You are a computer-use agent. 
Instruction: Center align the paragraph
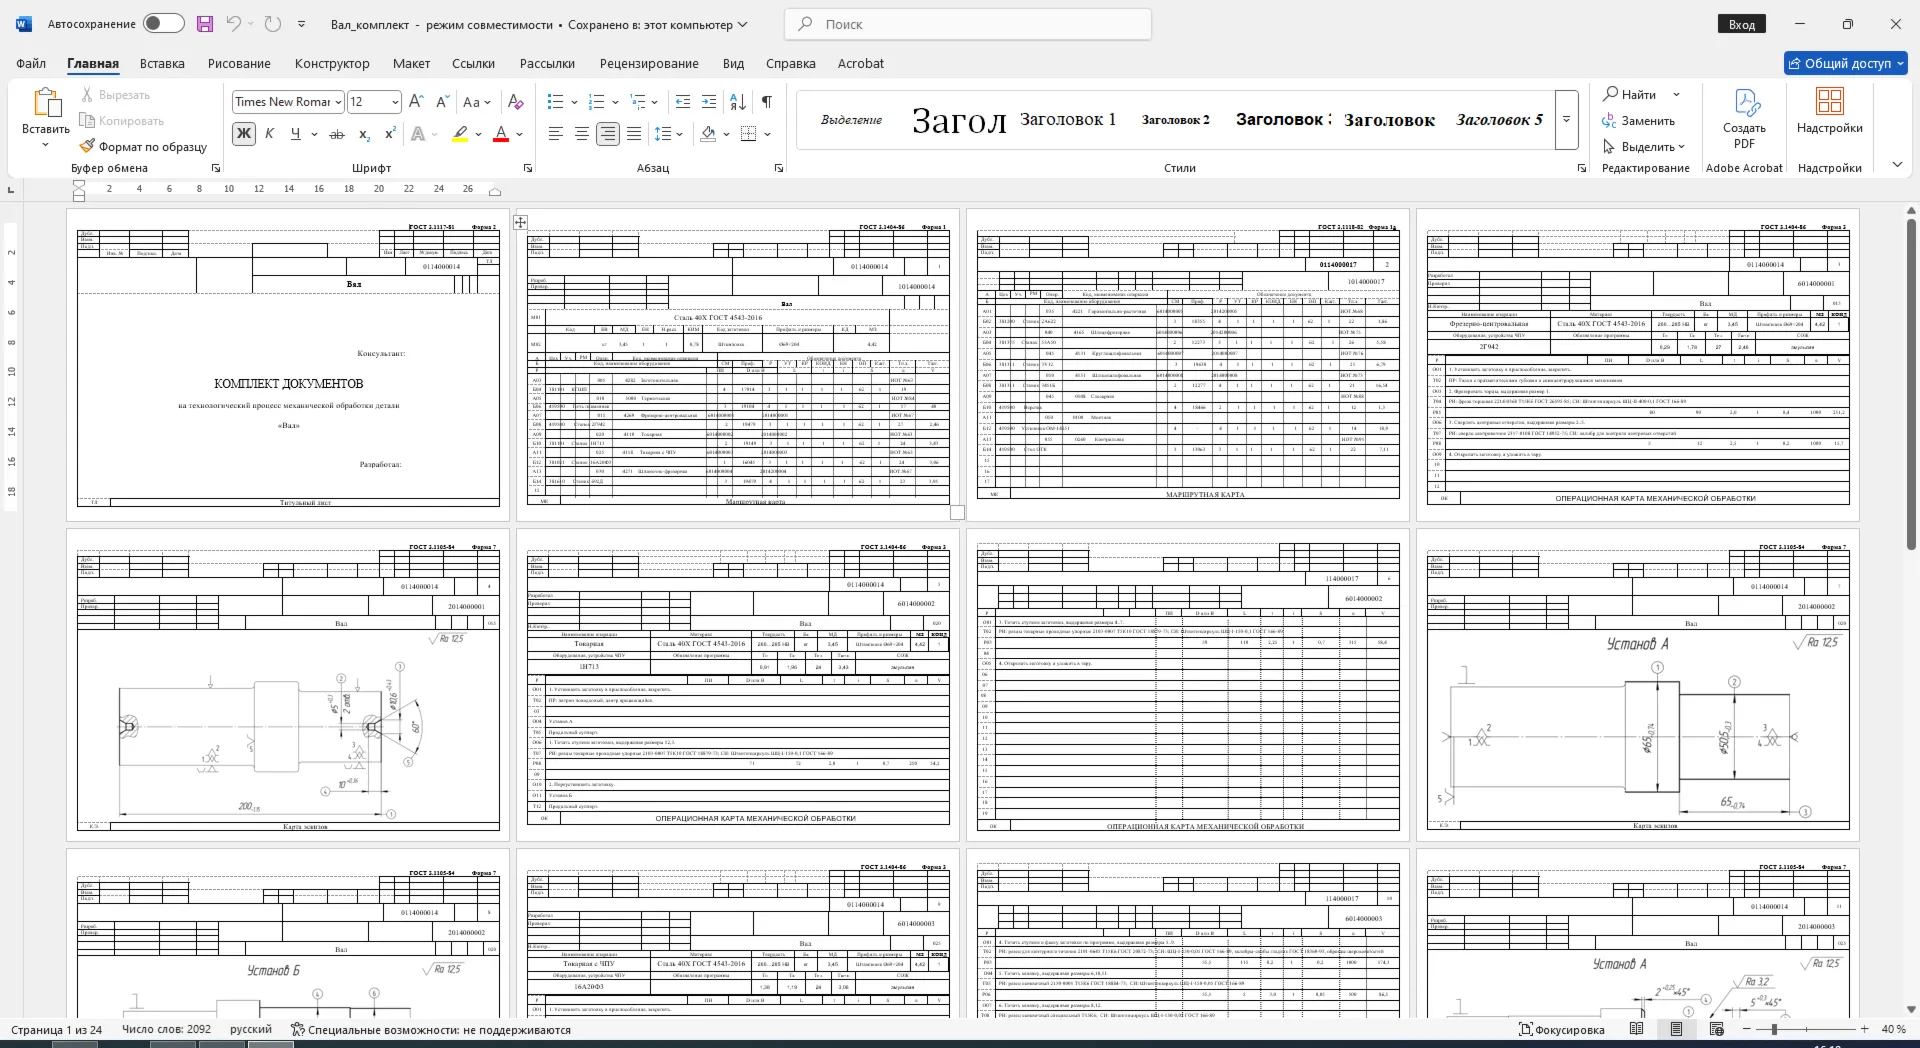tap(581, 134)
